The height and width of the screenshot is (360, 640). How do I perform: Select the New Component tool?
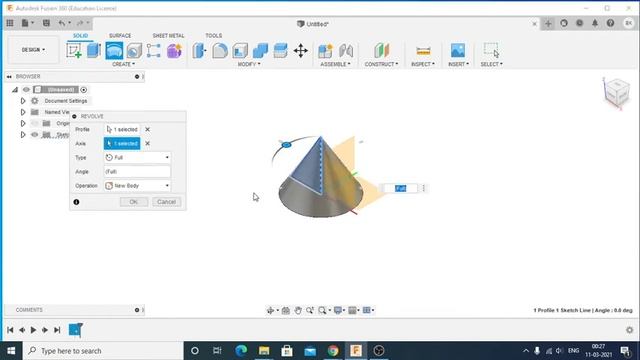[x=325, y=51]
